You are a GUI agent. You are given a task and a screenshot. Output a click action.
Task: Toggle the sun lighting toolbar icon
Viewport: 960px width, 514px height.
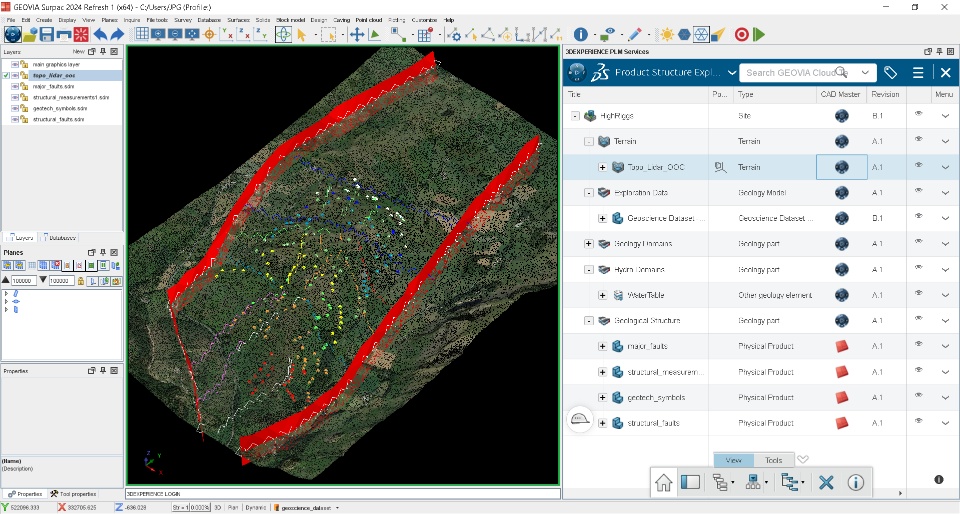coord(667,34)
